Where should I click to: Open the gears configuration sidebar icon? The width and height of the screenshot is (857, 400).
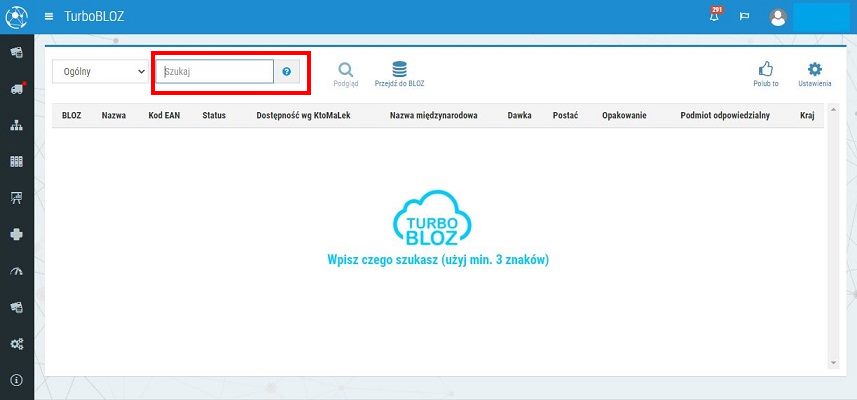[17, 344]
